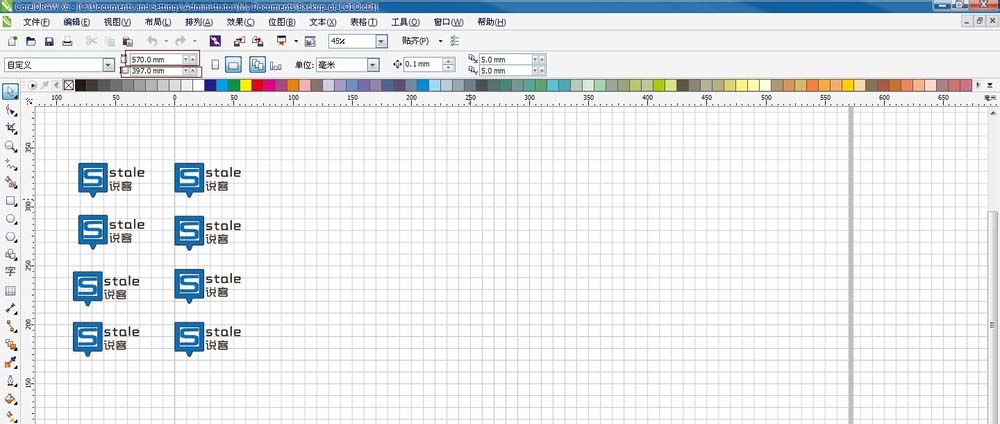This screenshot has height=424, width=1000.
Task: Open the 布局(L) menu
Action: (158, 22)
